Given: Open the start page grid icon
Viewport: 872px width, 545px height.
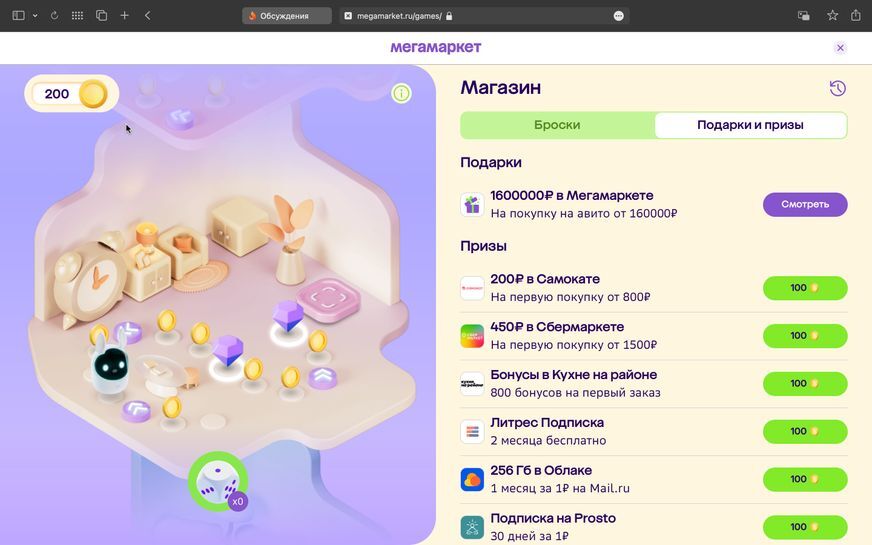Looking at the screenshot, I should pyautogui.click(x=77, y=16).
